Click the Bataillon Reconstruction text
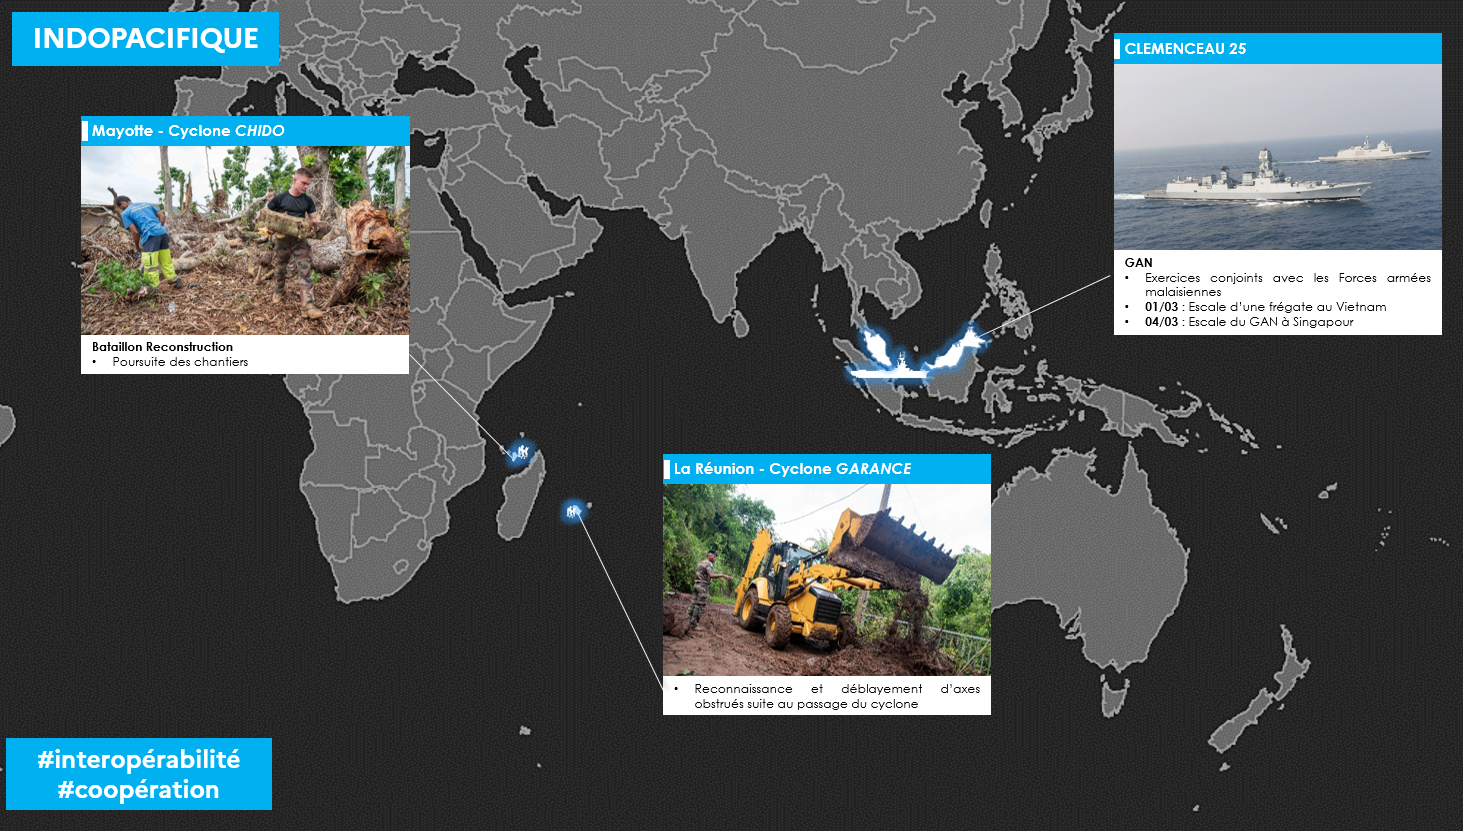Viewport: 1463px width, 831px height. pyautogui.click(x=162, y=347)
